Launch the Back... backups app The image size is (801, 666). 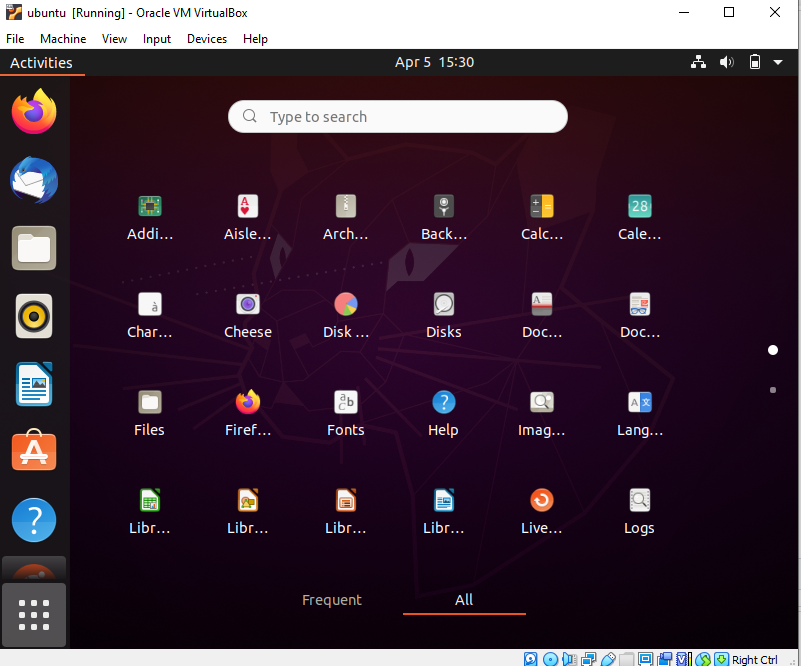[x=444, y=218]
